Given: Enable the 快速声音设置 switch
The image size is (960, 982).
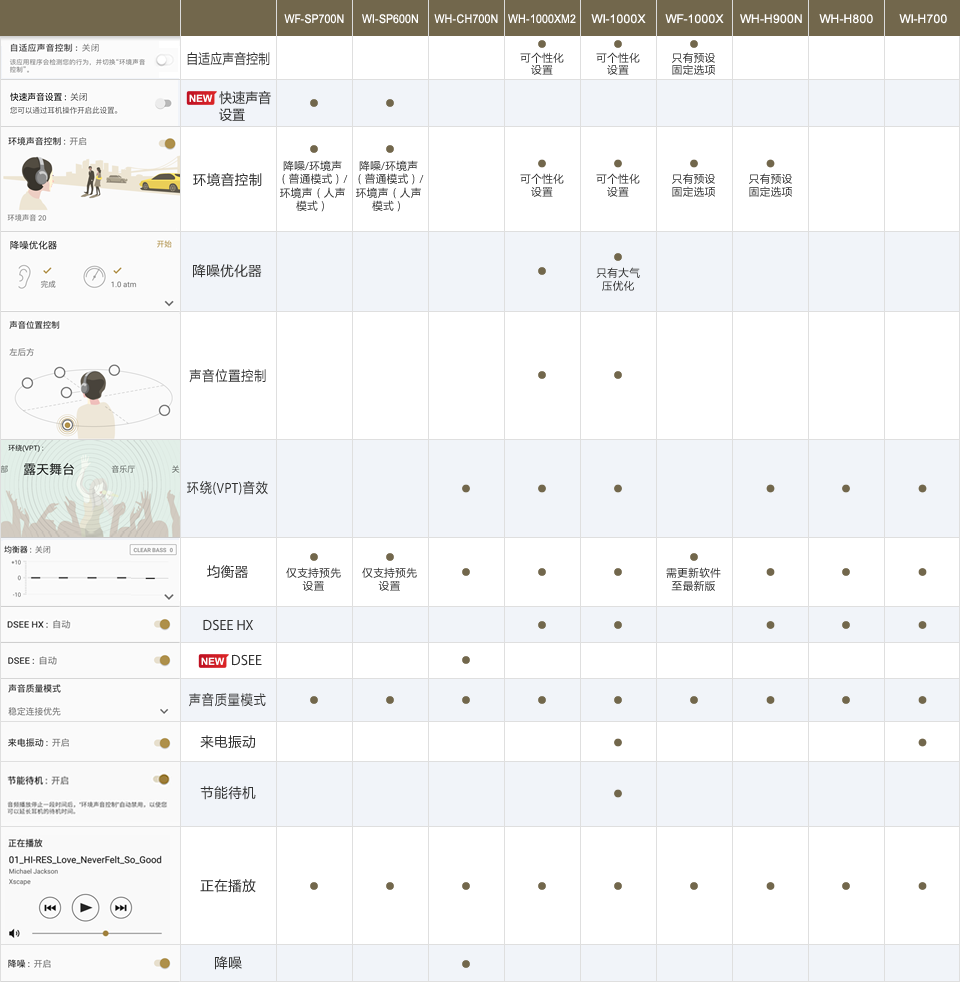Looking at the screenshot, I should tap(163, 103).
